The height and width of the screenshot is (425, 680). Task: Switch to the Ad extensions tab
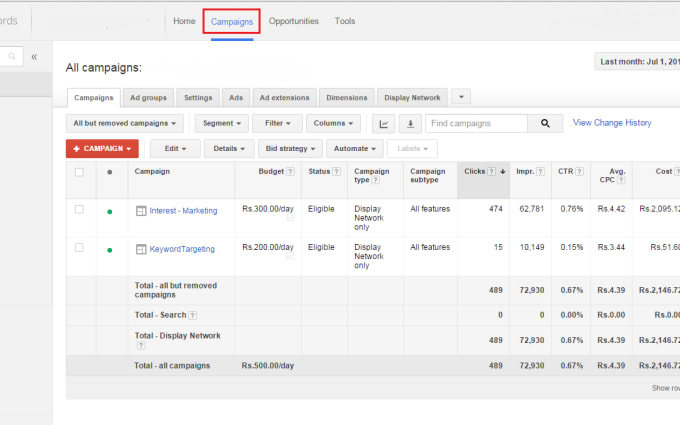(284, 98)
